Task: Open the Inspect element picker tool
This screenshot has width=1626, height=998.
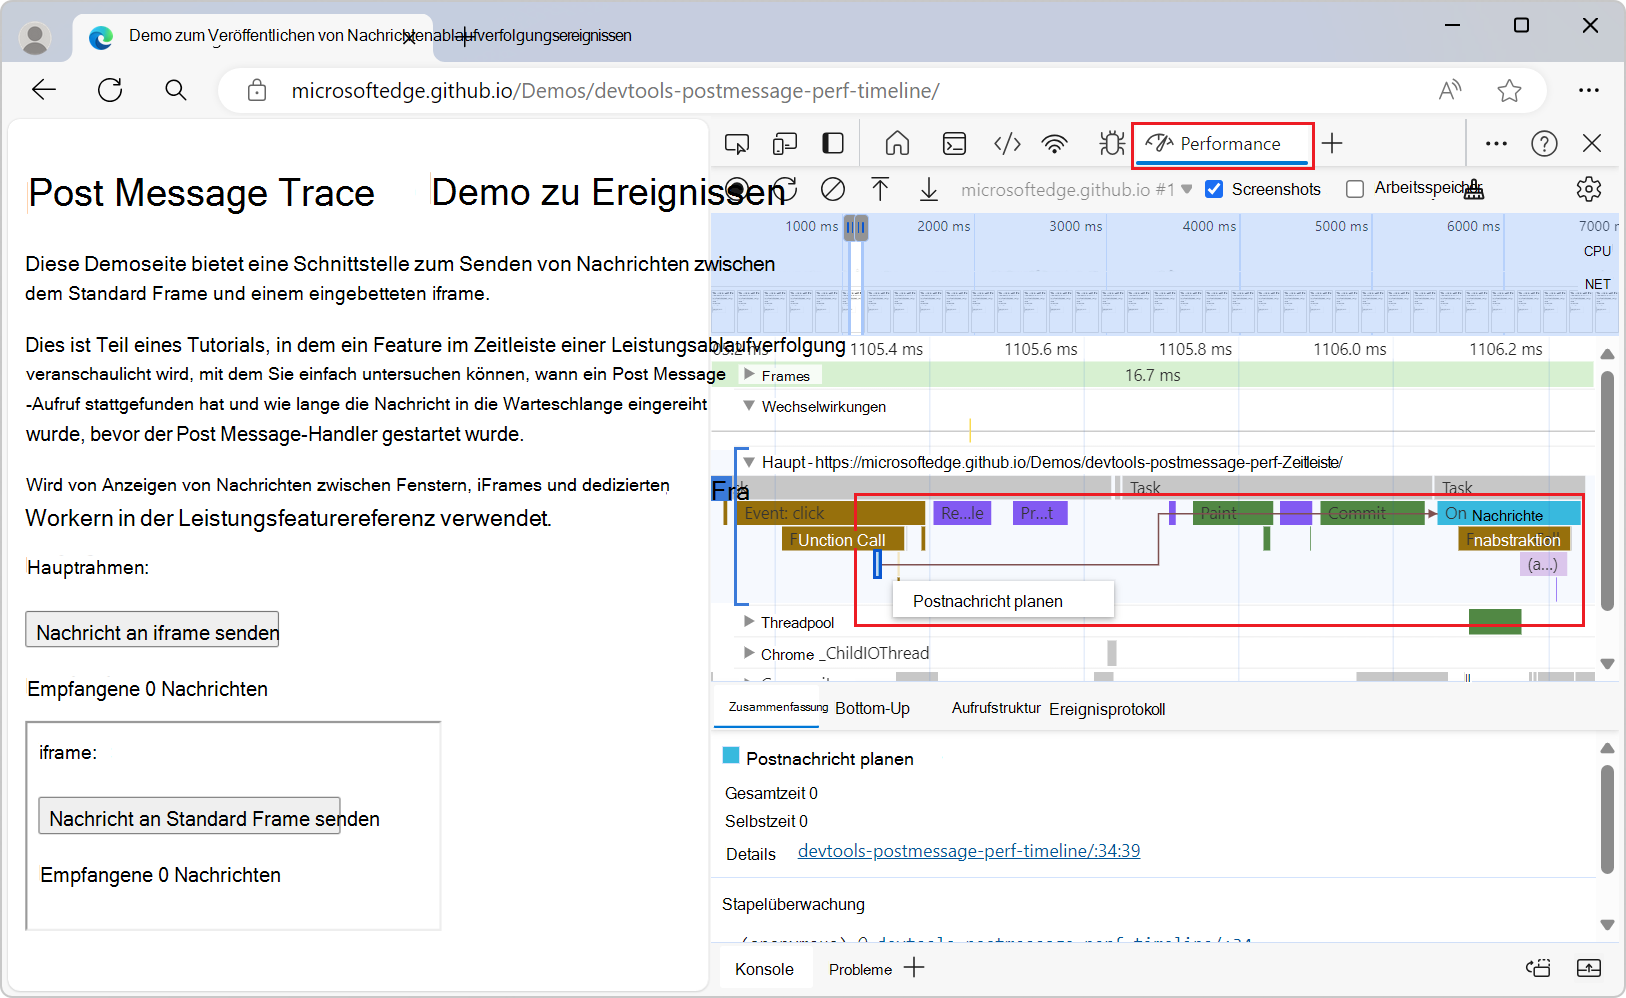Action: [736, 144]
